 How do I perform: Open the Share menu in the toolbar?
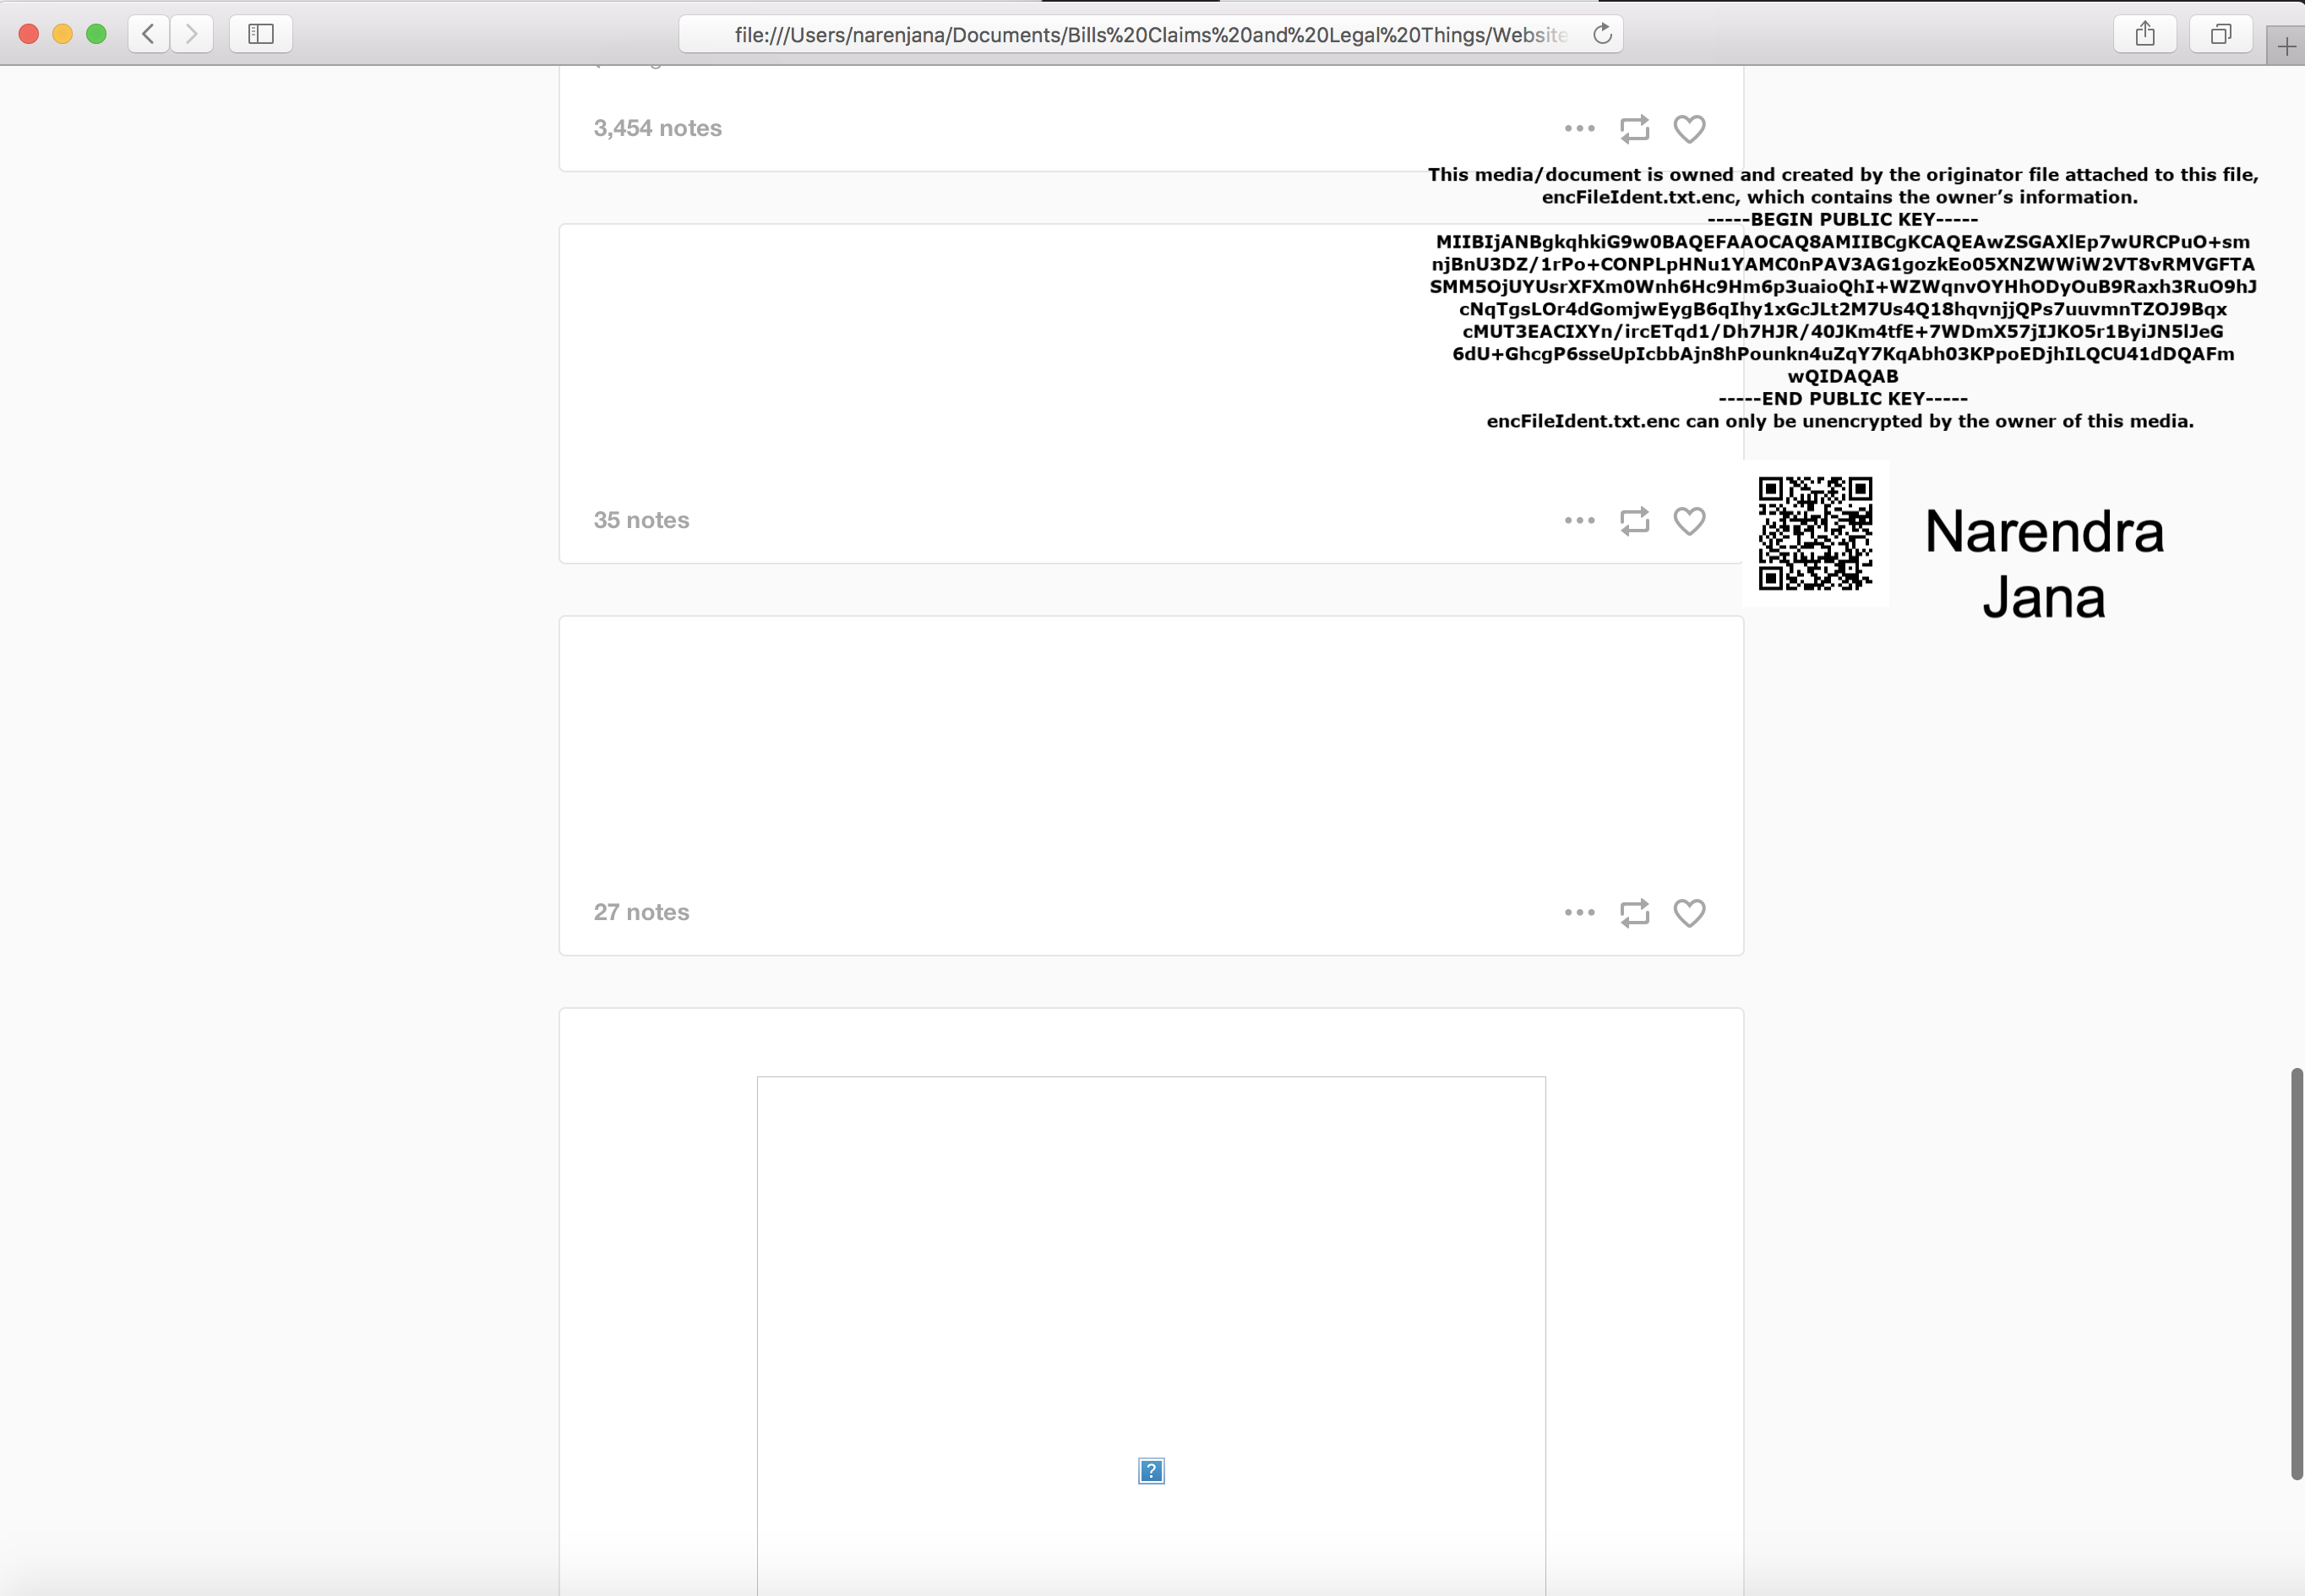pos(2144,34)
